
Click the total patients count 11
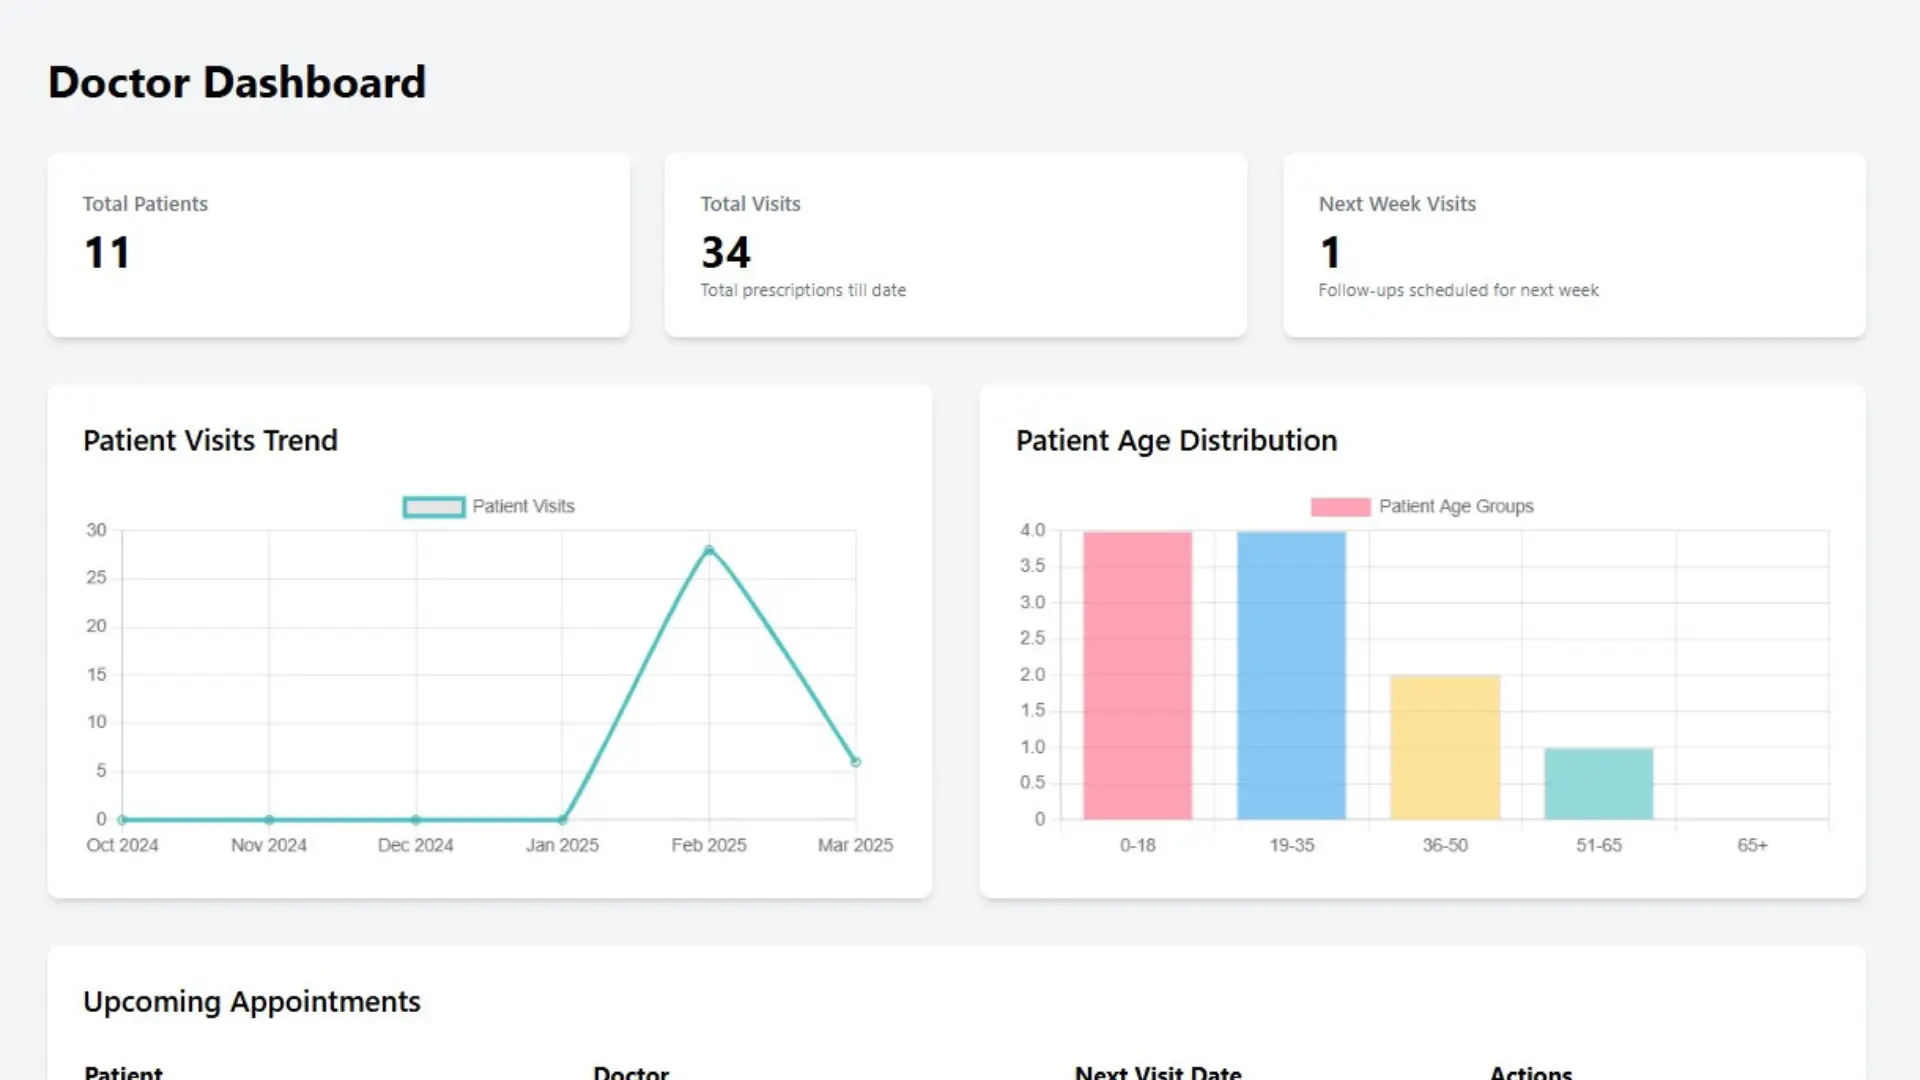point(107,252)
